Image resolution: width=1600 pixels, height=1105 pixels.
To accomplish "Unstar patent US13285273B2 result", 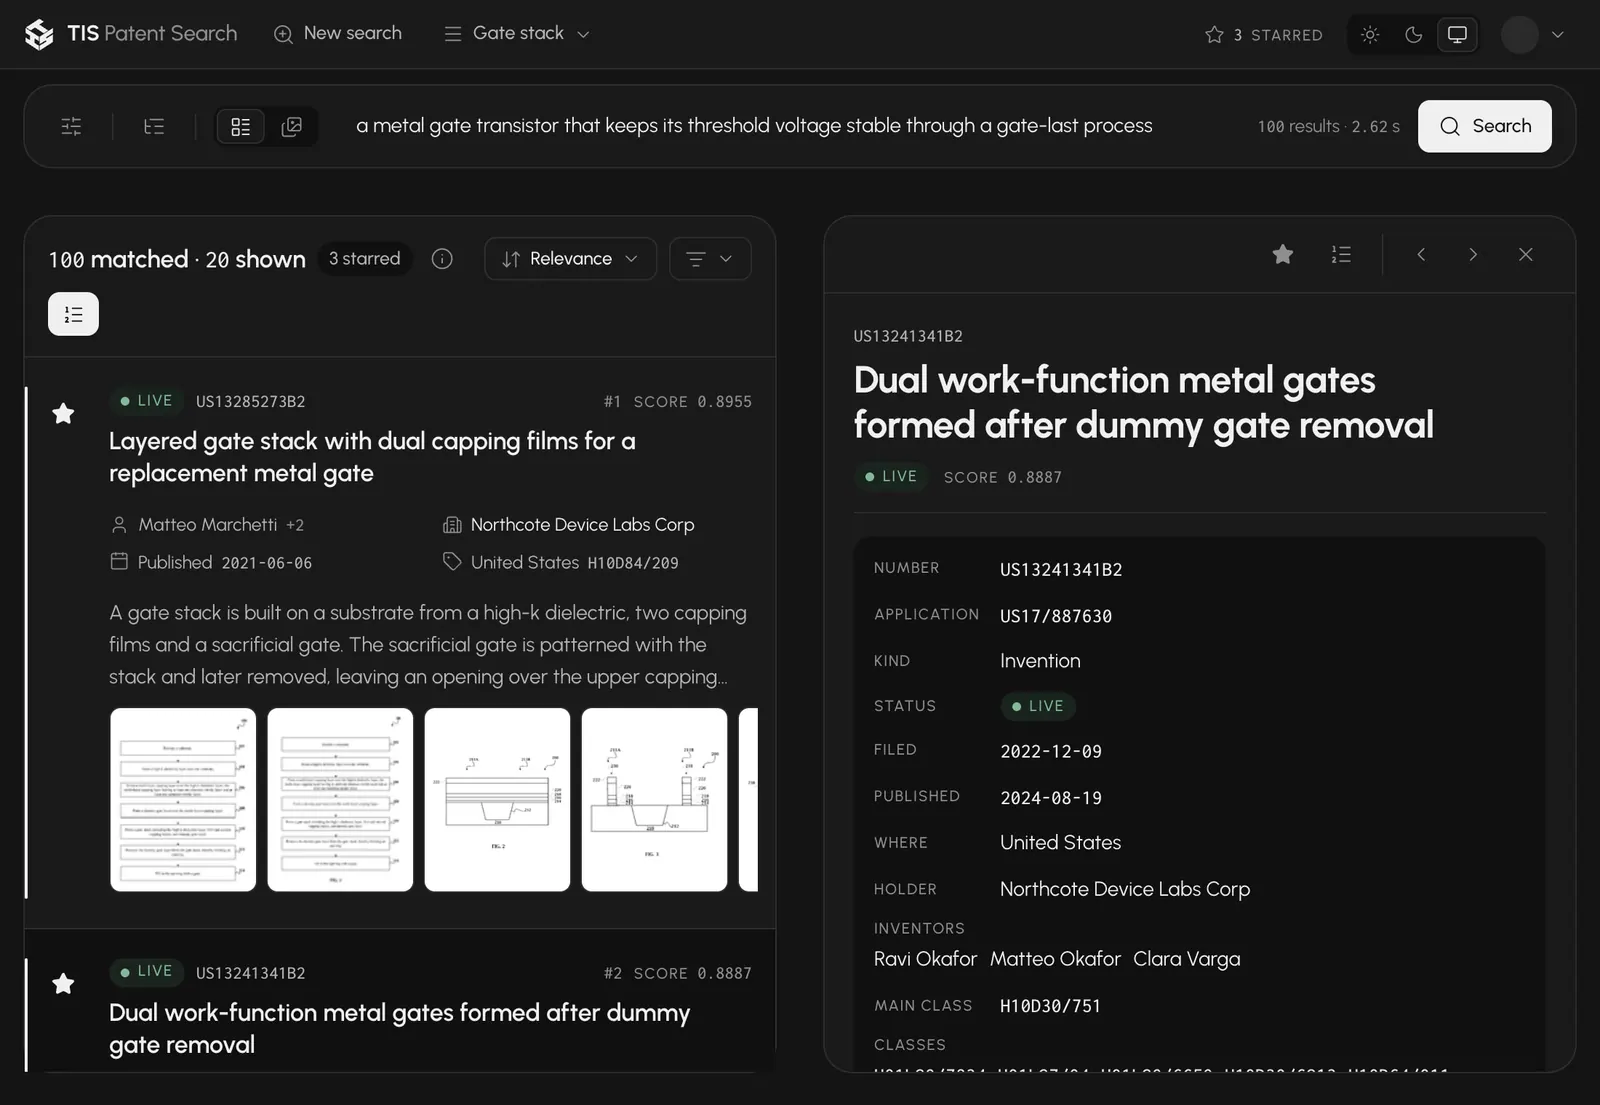I will click(63, 413).
